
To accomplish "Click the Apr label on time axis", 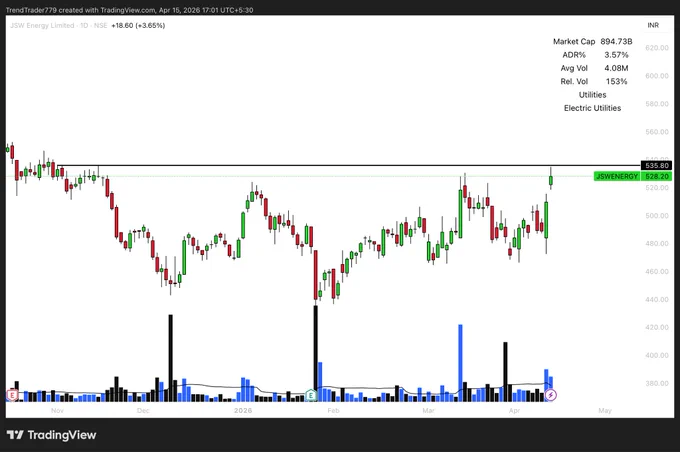I will coord(514,410).
